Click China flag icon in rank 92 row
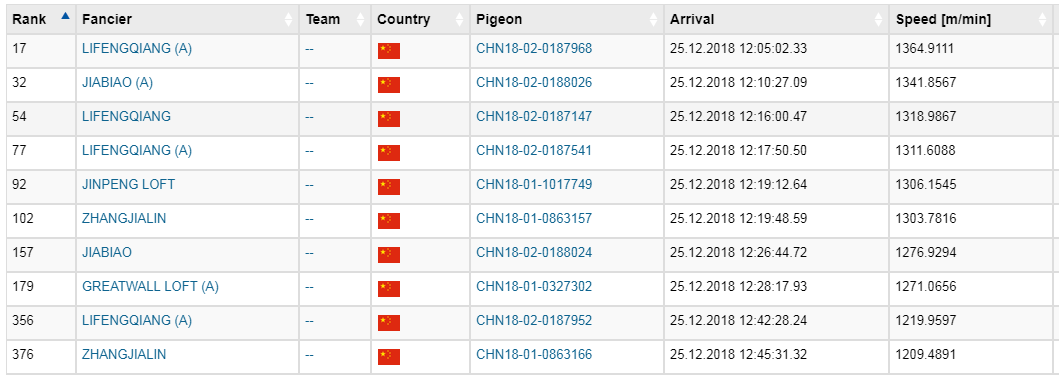The image size is (1059, 382). tap(388, 187)
